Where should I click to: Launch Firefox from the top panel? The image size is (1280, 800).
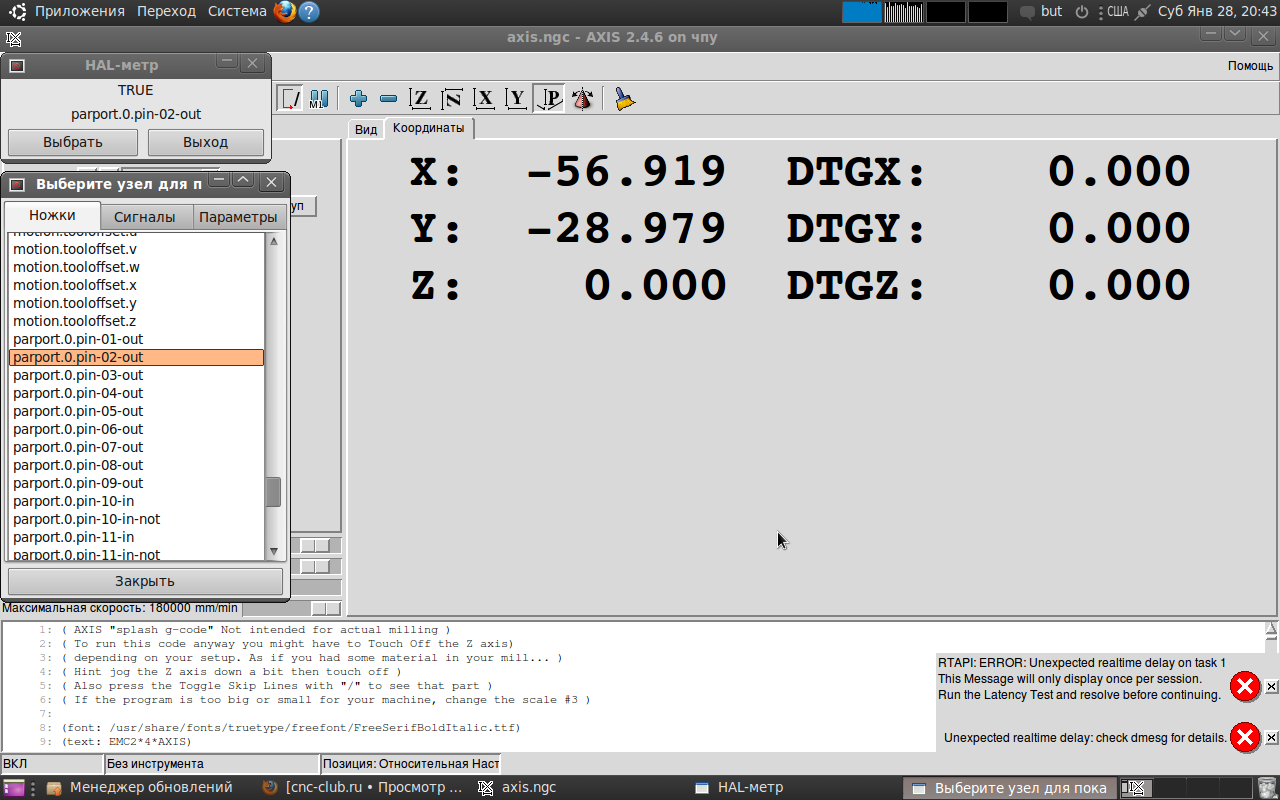[285, 12]
